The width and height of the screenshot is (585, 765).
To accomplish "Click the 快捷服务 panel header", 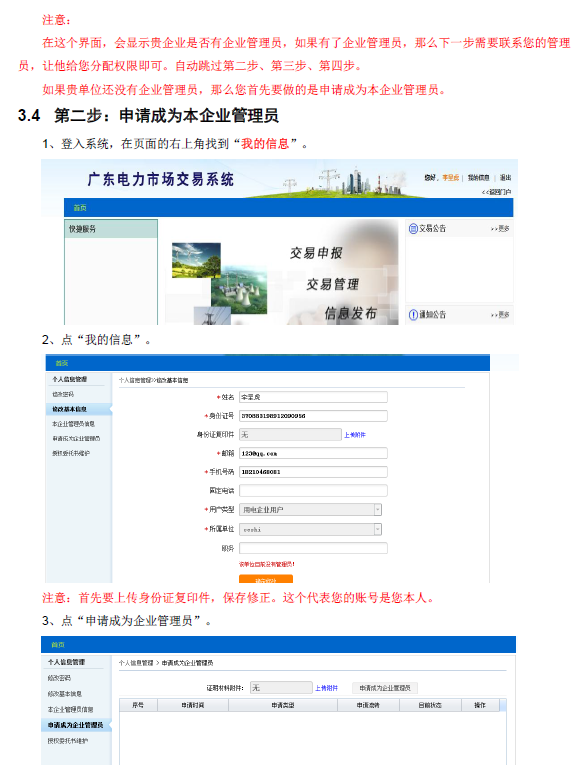I will [x=111, y=229].
